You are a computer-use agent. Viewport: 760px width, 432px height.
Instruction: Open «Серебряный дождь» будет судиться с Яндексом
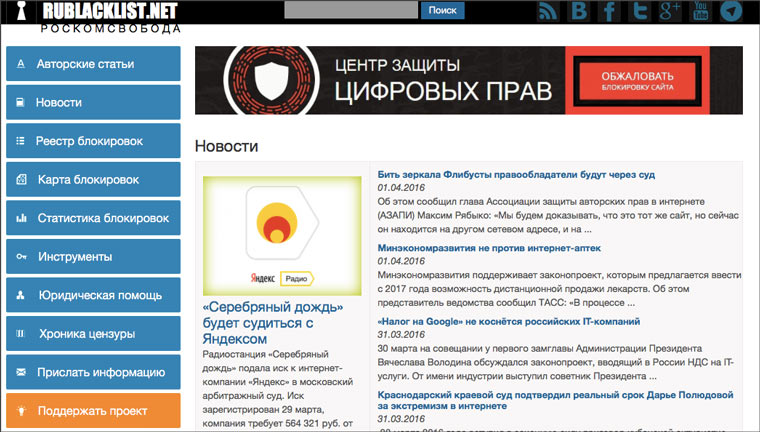click(273, 322)
